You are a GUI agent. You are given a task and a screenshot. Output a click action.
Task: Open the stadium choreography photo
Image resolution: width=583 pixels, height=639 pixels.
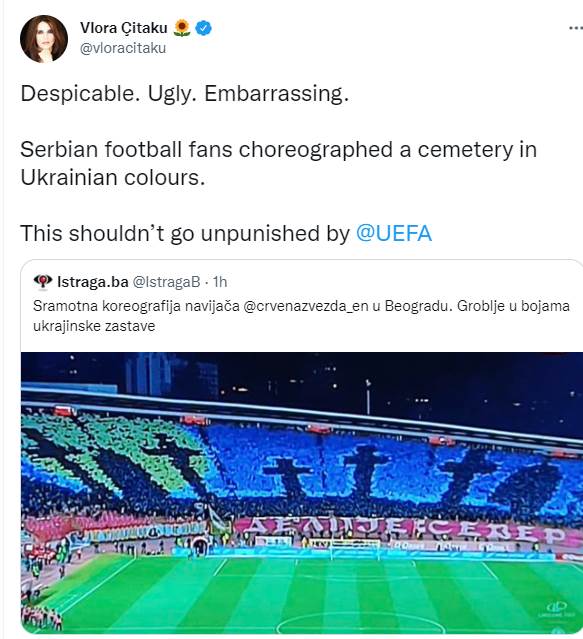point(302,493)
